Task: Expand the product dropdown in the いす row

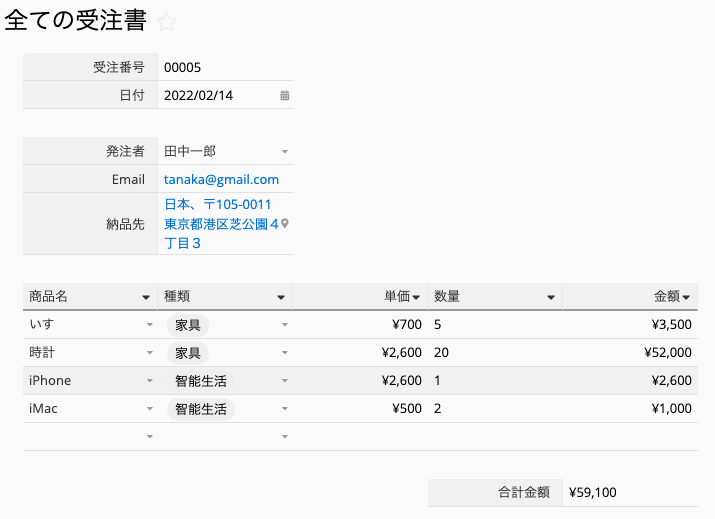Action: coord(150,325)
